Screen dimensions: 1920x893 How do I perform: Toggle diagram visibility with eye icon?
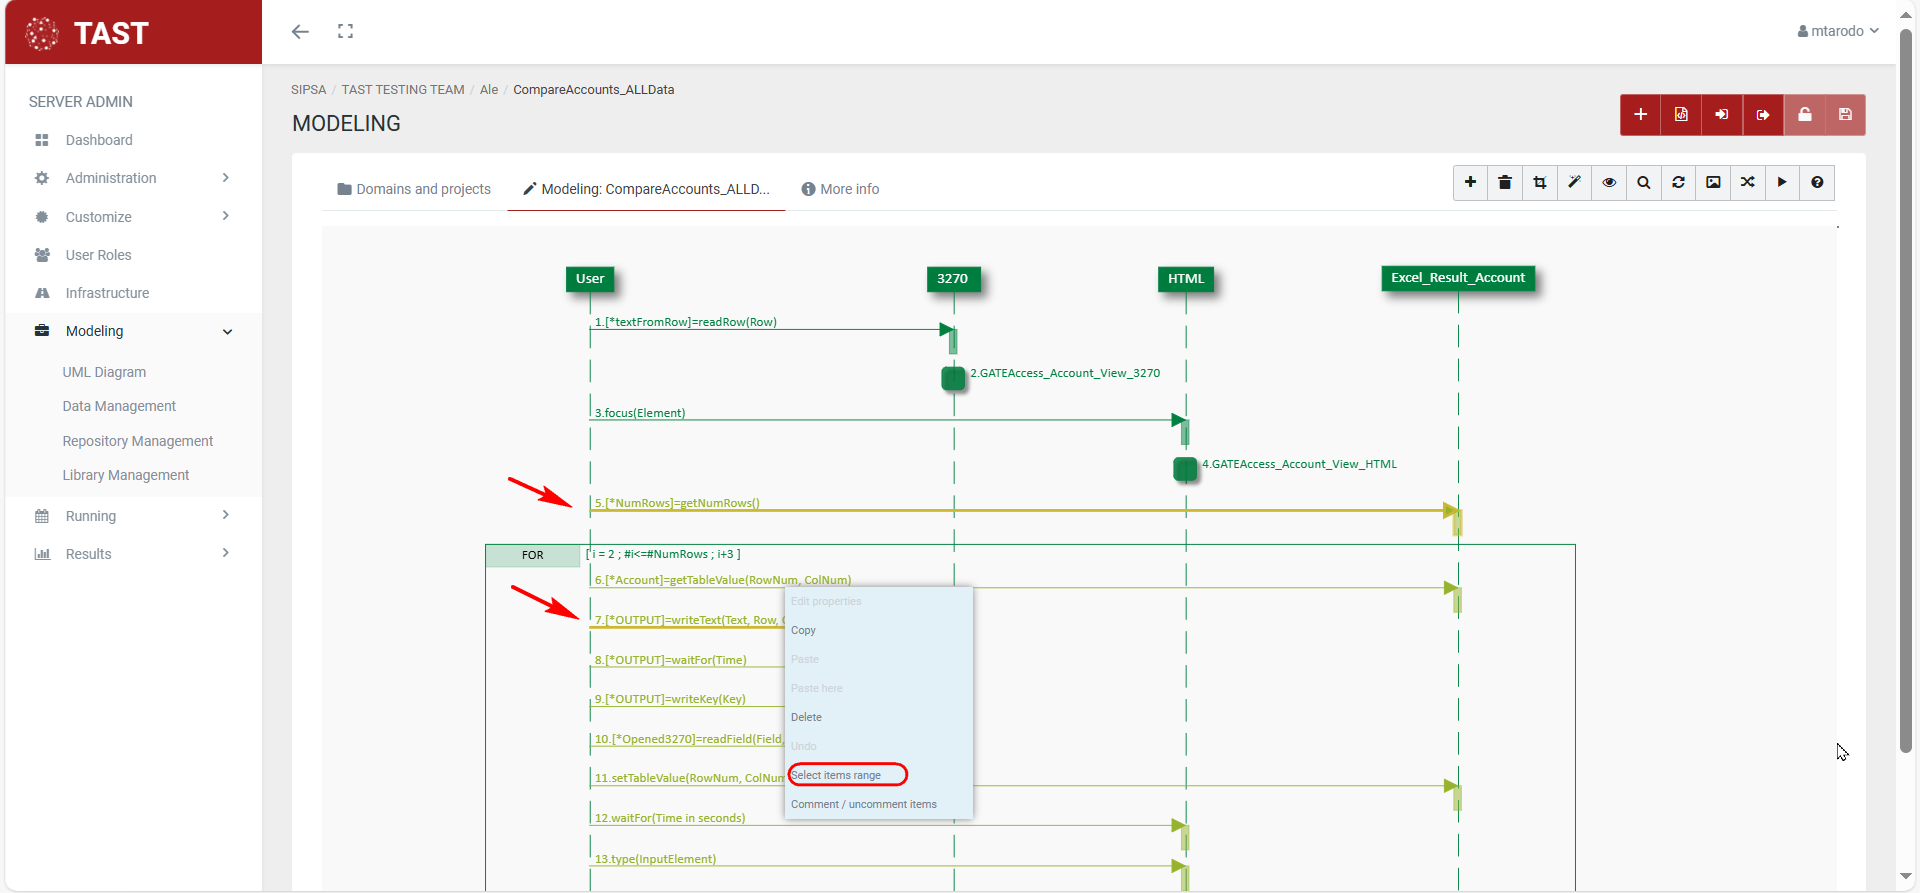point(1609,183)
